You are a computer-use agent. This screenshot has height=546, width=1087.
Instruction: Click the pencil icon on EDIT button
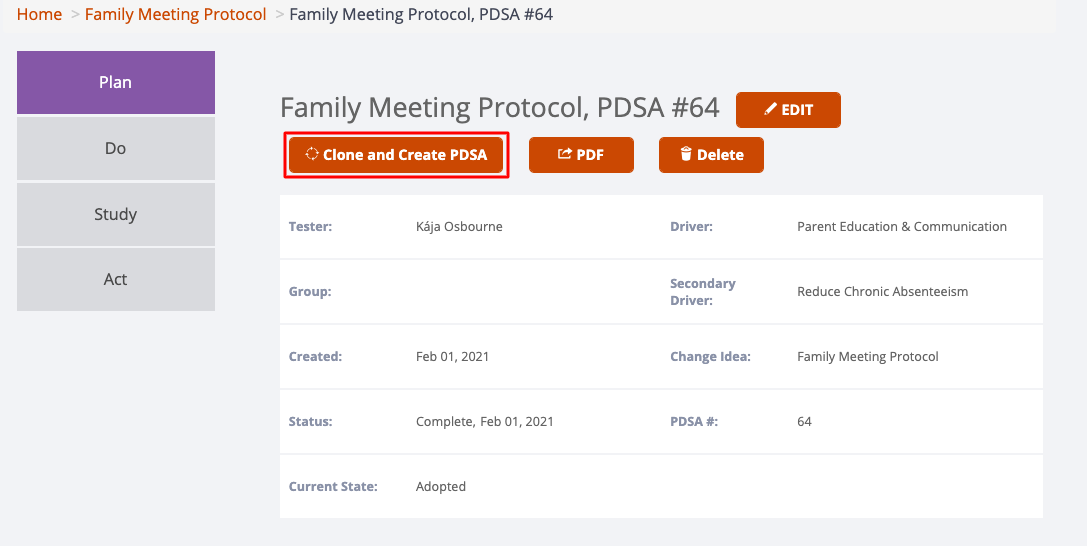point(770,109)
